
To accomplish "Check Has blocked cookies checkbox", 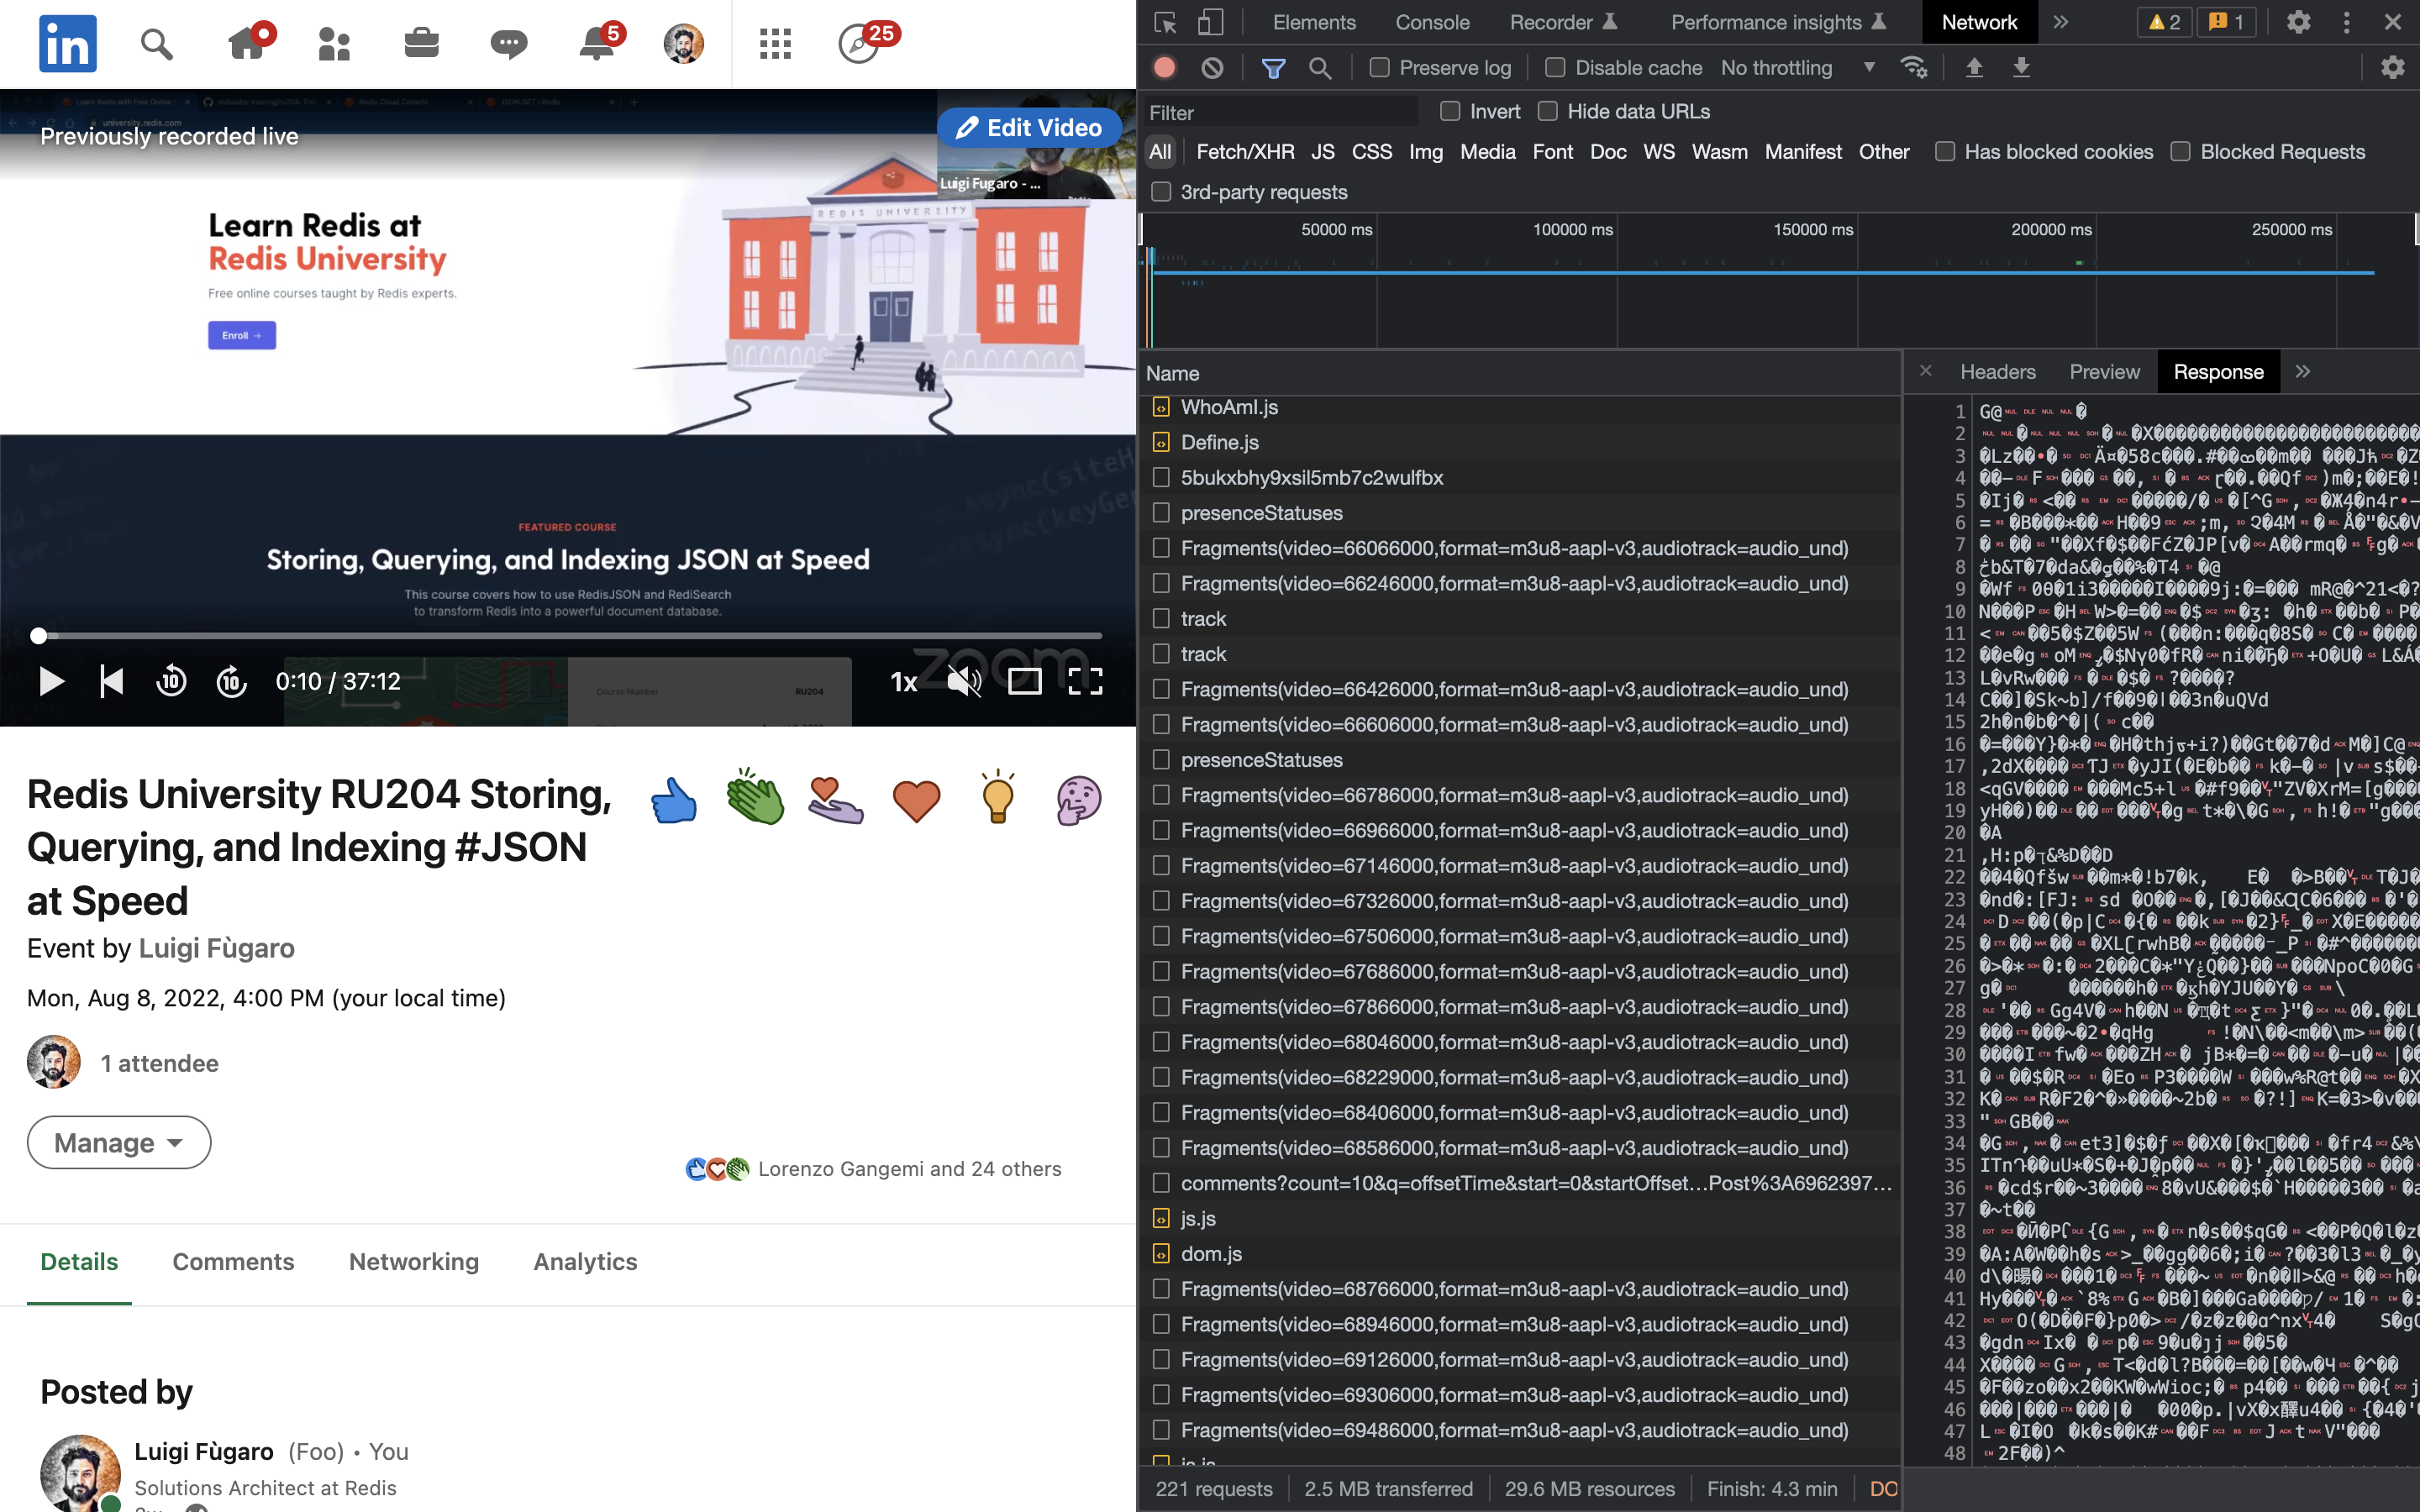I will coord(1945,152).
